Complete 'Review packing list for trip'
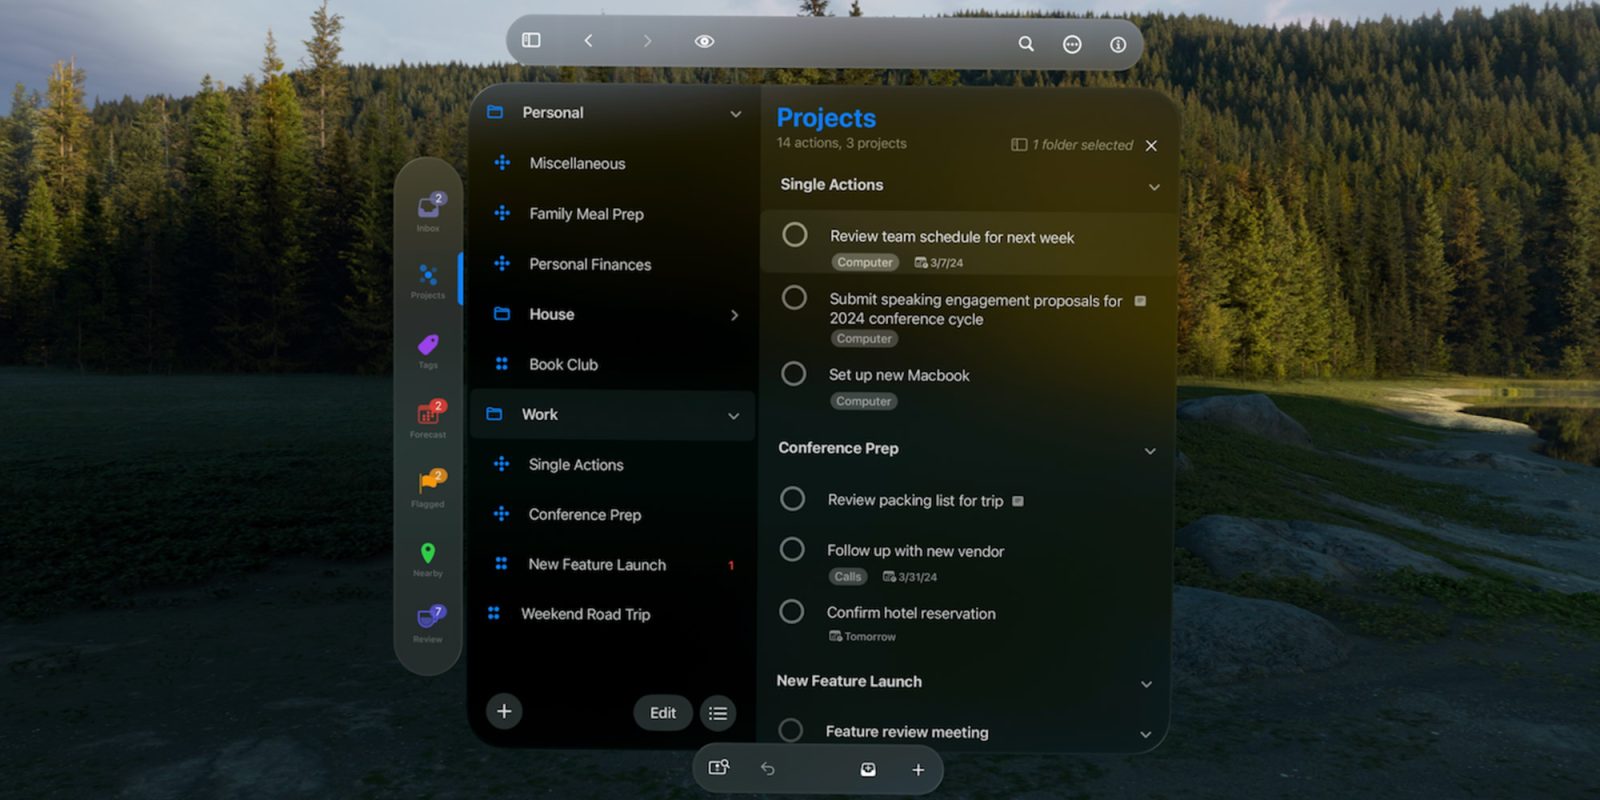 click(793, 498)
